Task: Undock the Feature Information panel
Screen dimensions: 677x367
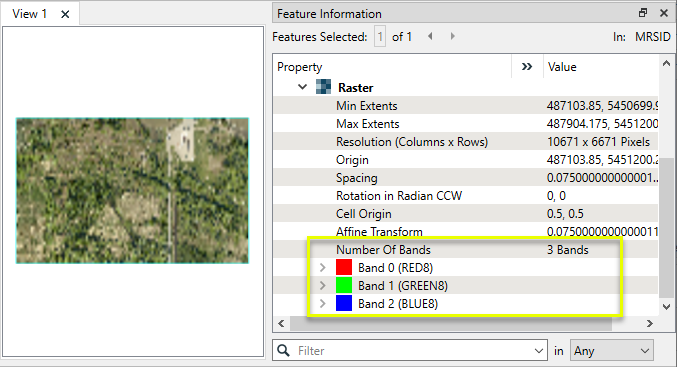Action: point(643,13)
